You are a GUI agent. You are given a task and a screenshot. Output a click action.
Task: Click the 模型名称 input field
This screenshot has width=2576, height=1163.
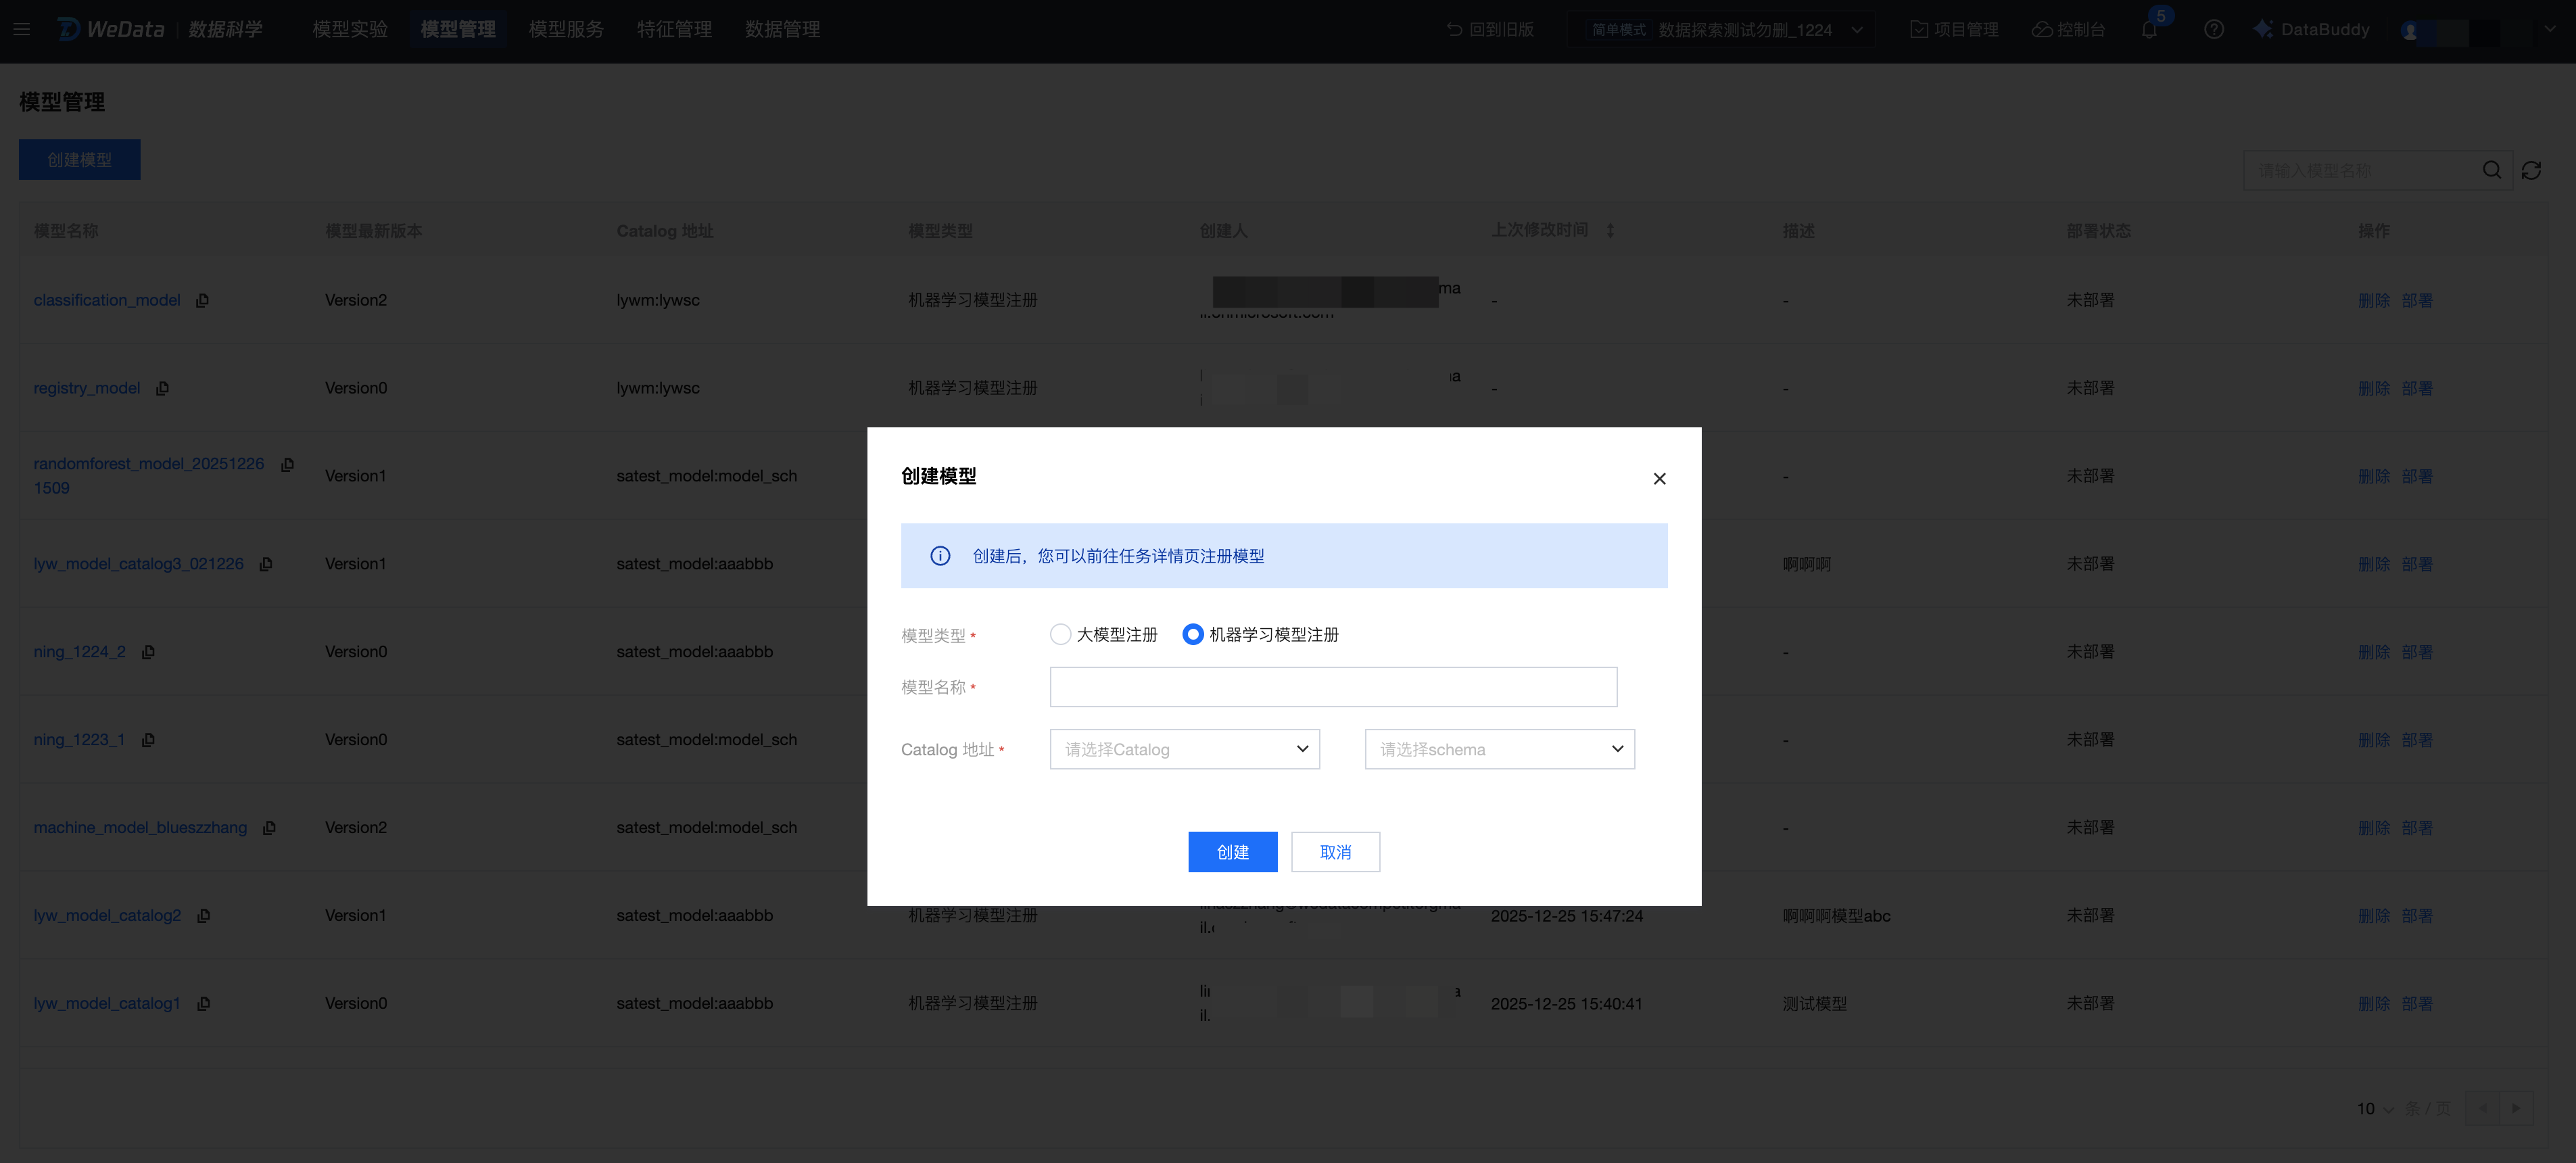pyautogui.click(x=1333, y=687)
